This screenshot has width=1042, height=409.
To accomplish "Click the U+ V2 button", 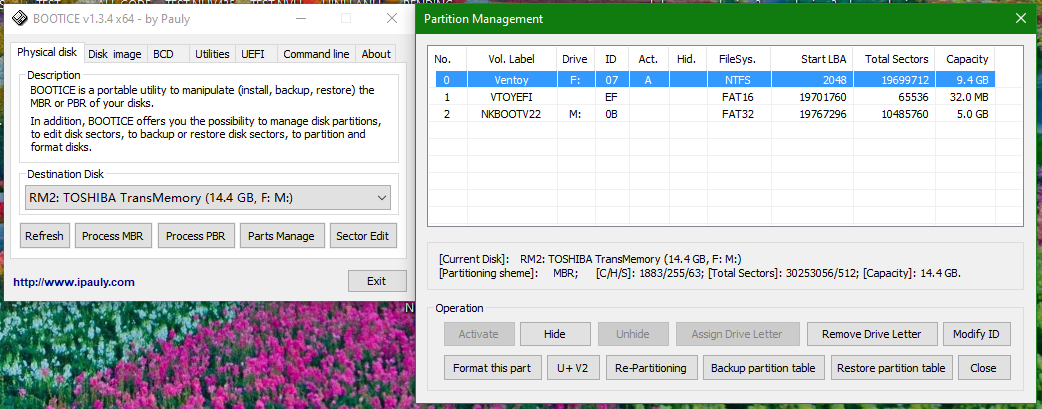I will click(573, 368).
